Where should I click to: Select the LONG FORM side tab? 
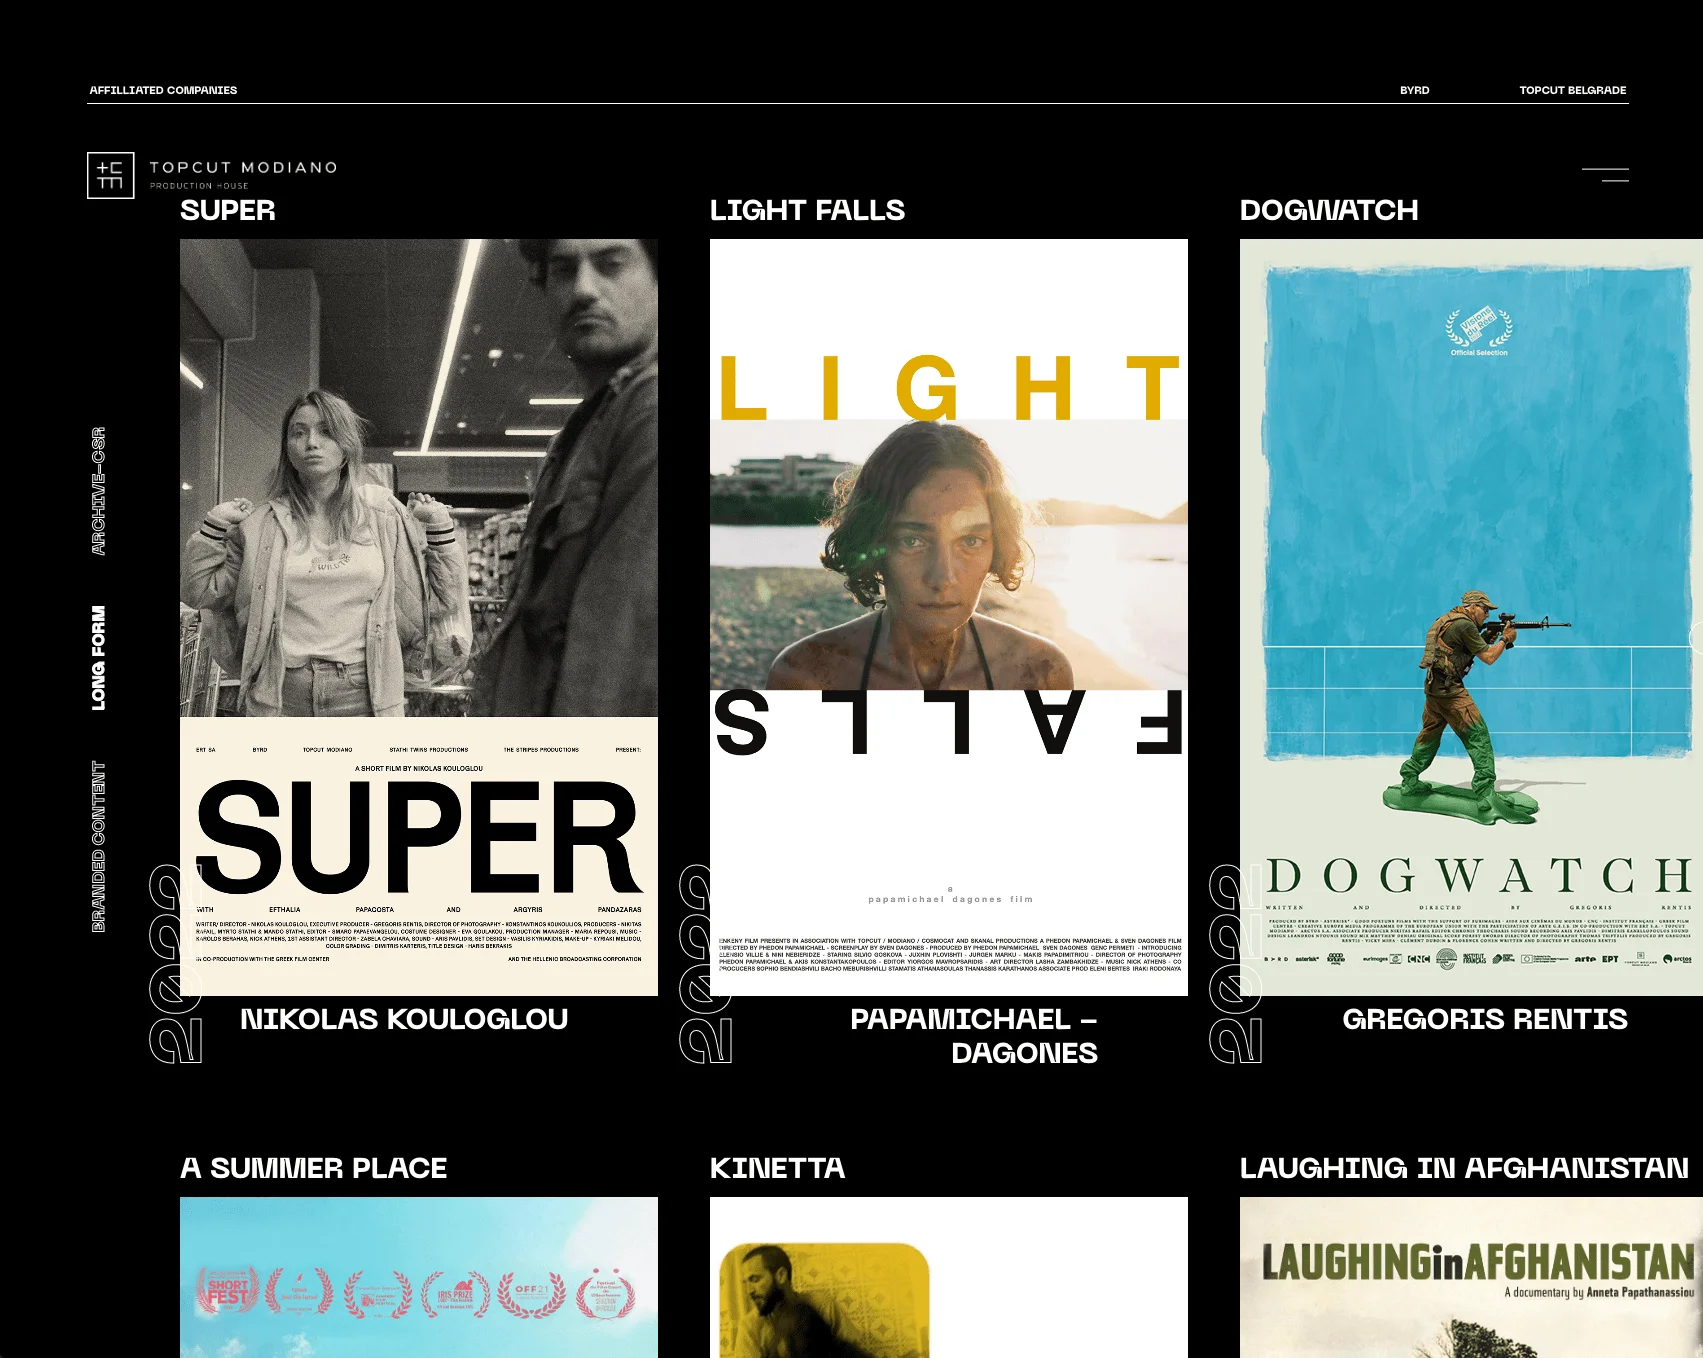(x=98, y=658)
